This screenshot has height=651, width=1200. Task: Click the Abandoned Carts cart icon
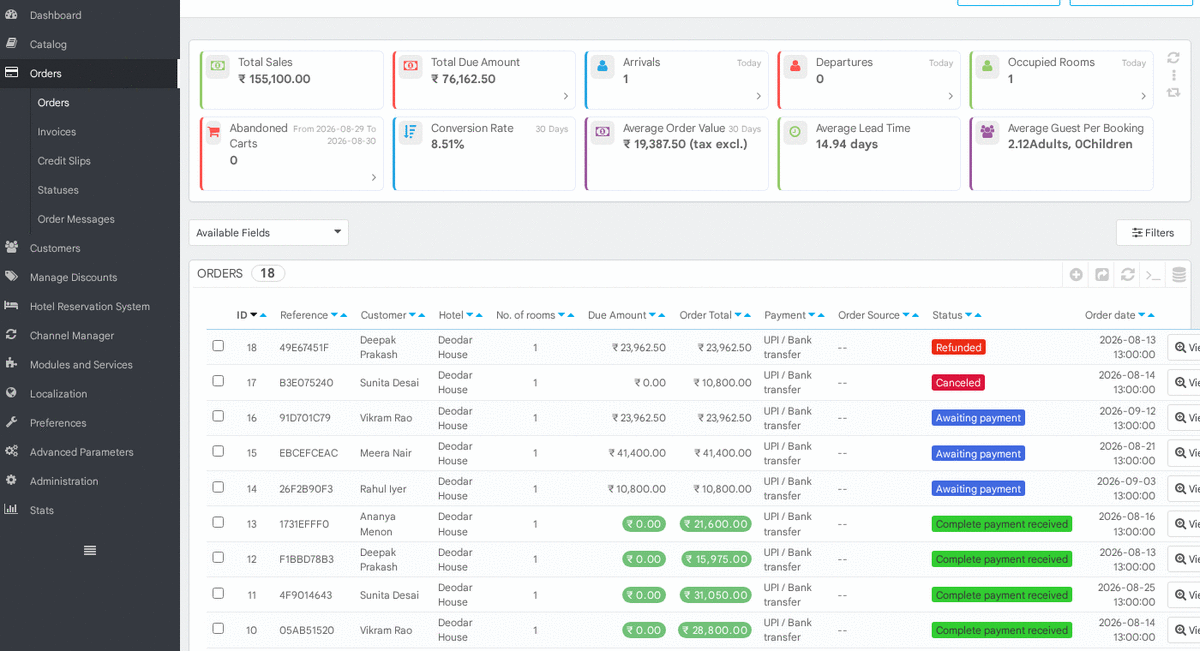213,131
